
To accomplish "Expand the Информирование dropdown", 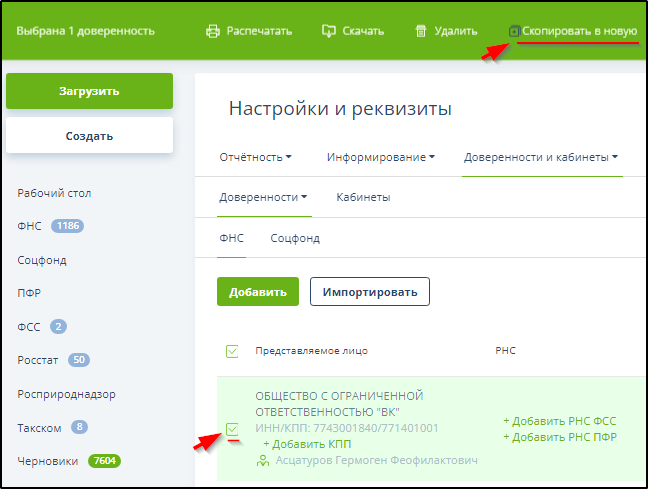I will (x=380, y=157).
